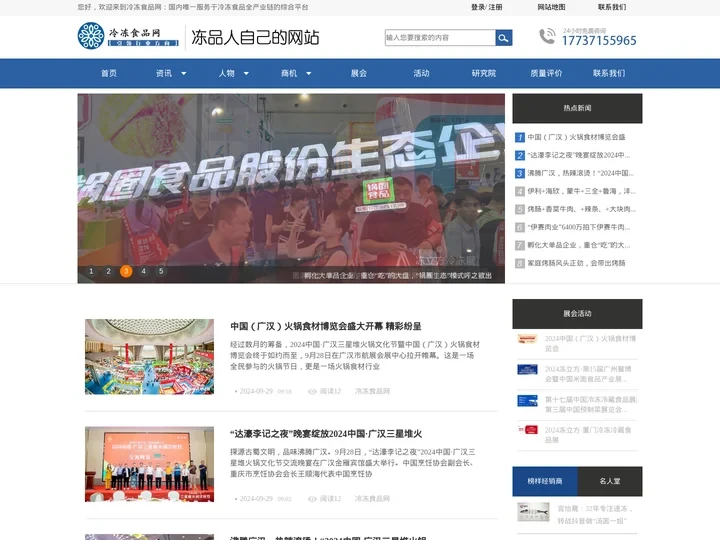Open event 2024冻立方·第15届广州餐博会

pos(588,374)
